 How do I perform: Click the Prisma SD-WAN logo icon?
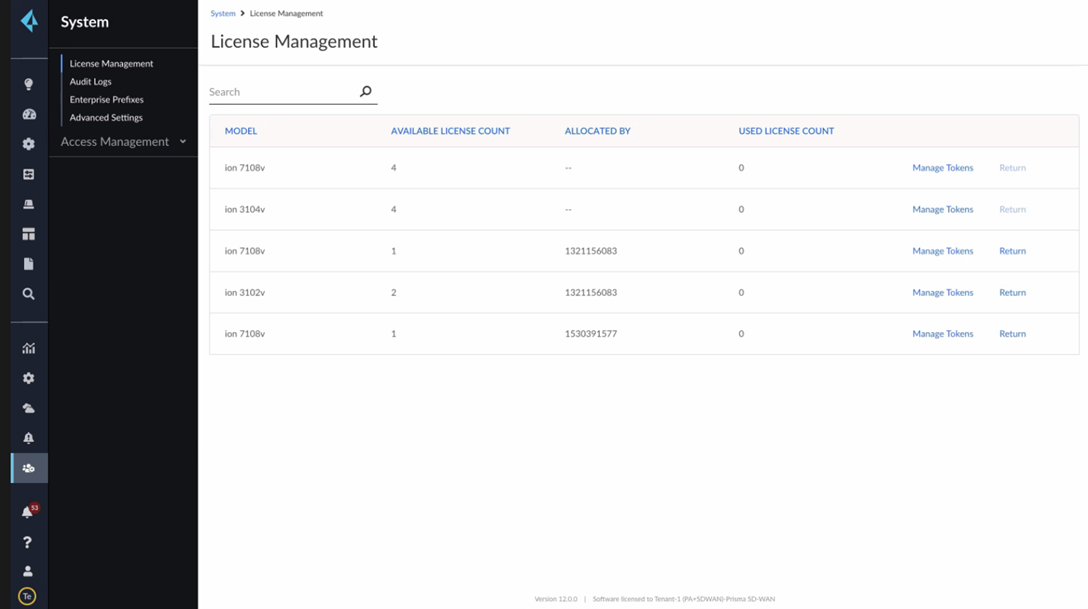click(x=29, y=21)
